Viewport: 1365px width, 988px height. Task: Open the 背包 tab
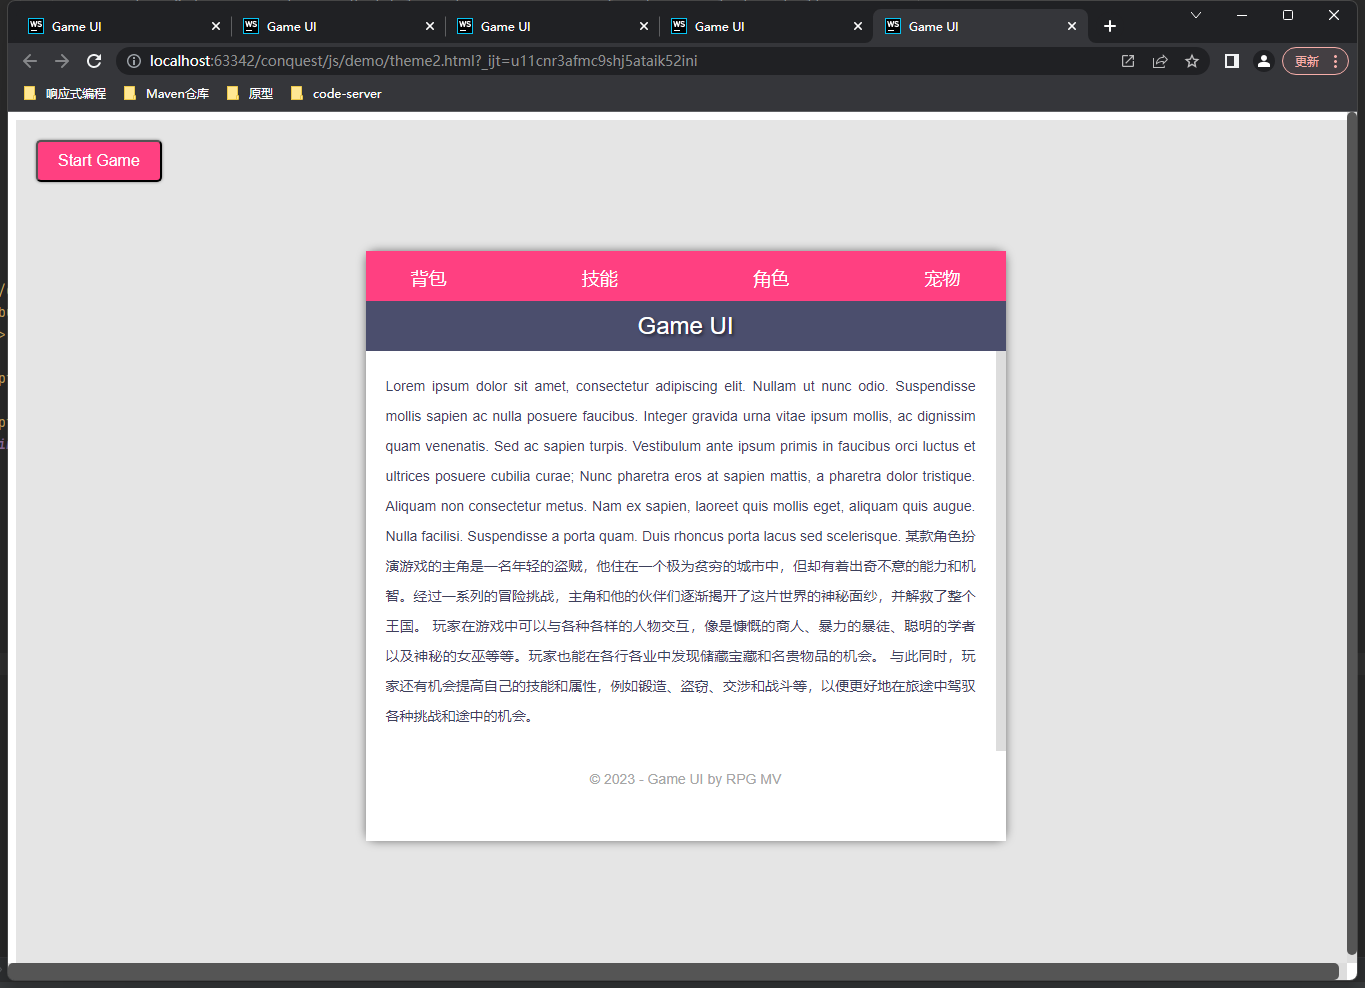pos(428,279)
